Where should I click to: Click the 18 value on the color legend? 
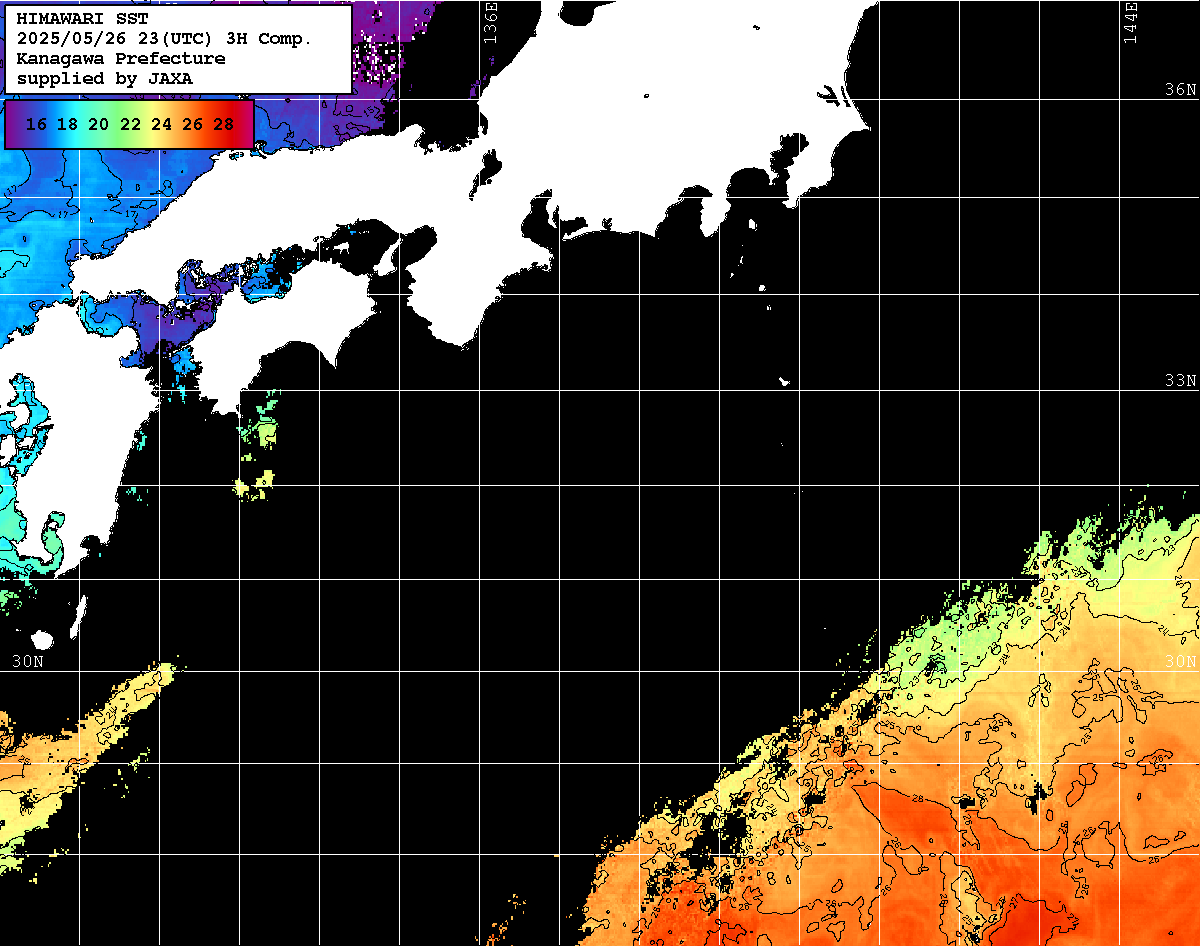(68, 124)
